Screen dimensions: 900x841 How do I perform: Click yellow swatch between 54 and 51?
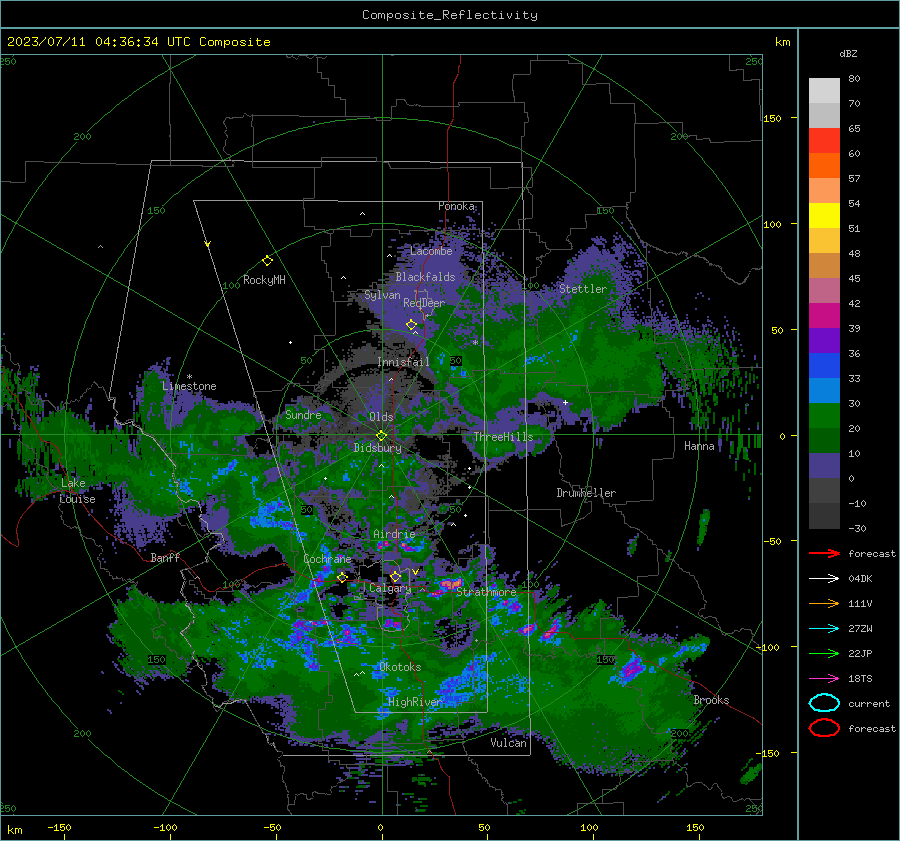coord(824,216)
